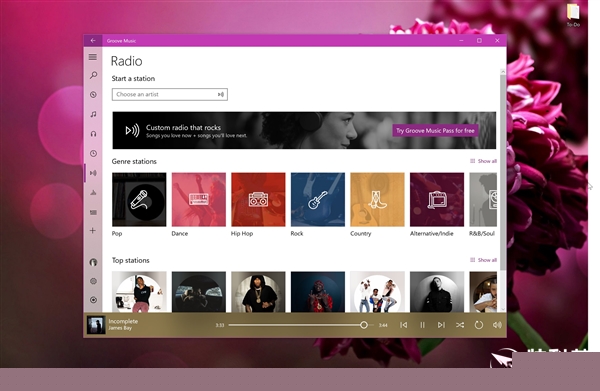The image size is (600, 391).
Task: Open the Dance genre station tile
Action: click(199, 199)
